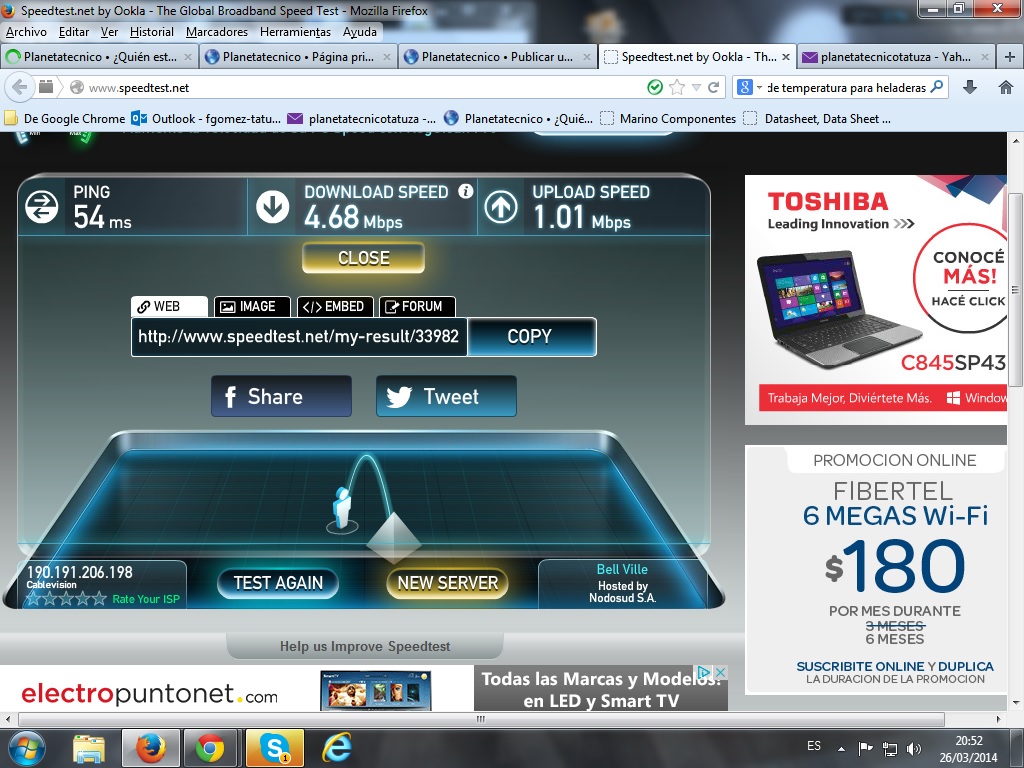
Task: Click the vertical scrollbar thumb
Action: point(1015,289)
